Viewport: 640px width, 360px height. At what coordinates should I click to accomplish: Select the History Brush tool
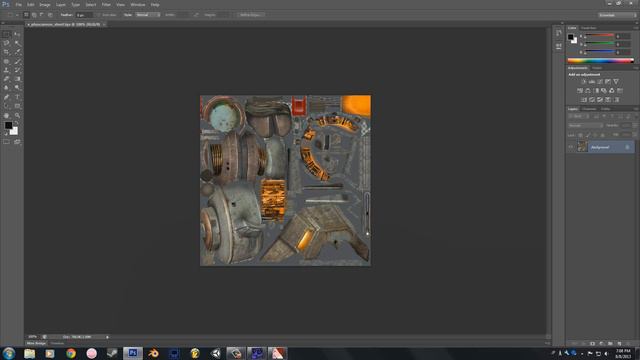point(17,70)
